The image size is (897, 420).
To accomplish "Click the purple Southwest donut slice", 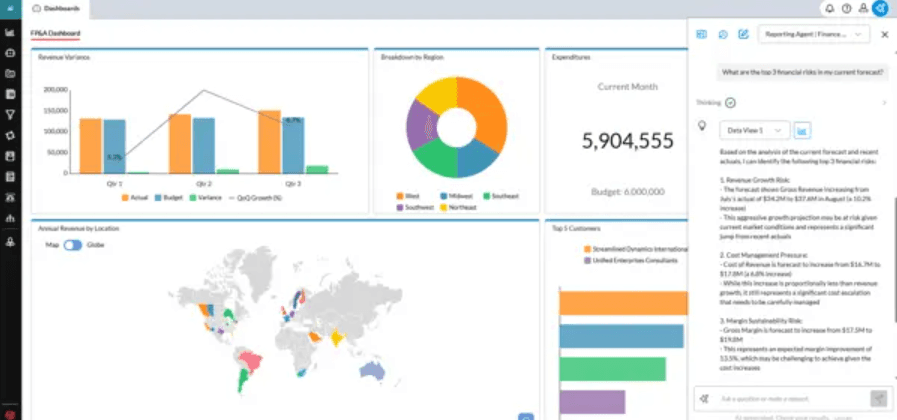I will tap(421, 125).
